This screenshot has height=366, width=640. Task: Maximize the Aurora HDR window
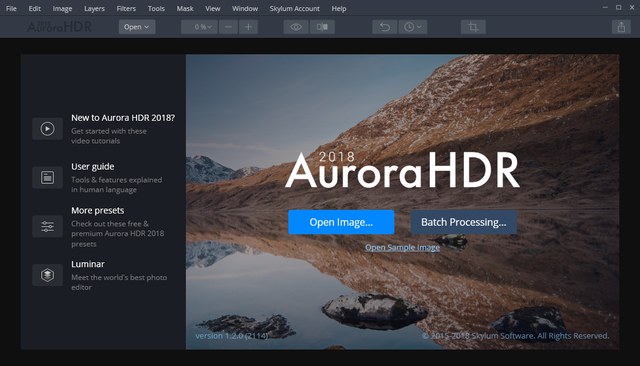point(618,7)
